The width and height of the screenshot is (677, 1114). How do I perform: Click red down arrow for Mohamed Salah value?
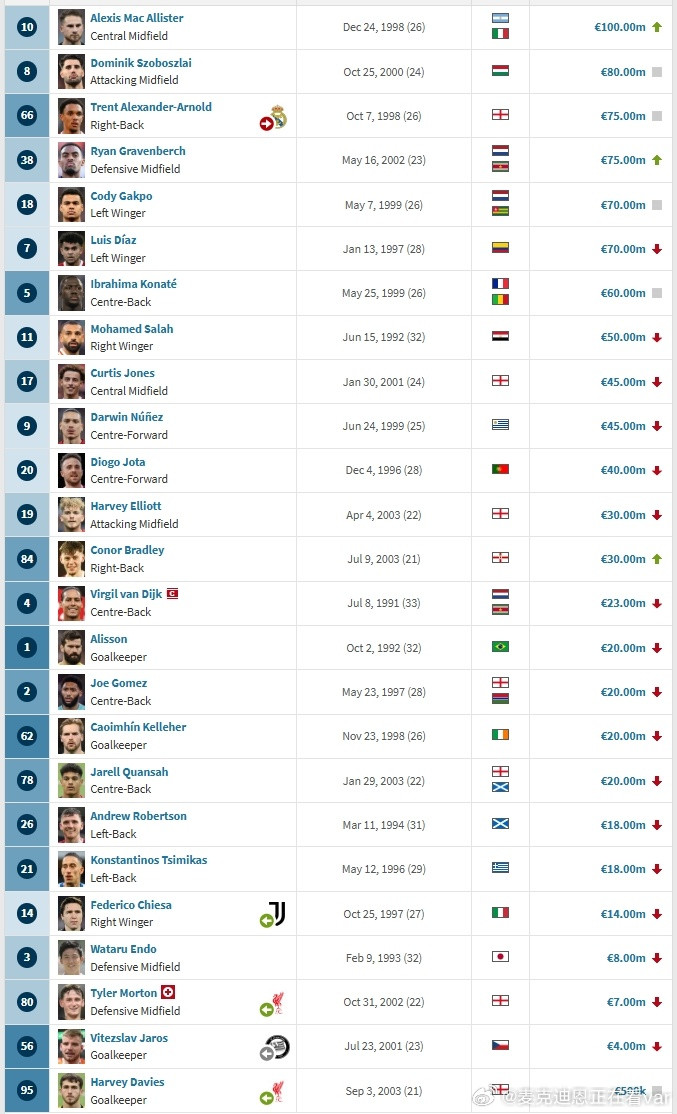pos(657,337)
